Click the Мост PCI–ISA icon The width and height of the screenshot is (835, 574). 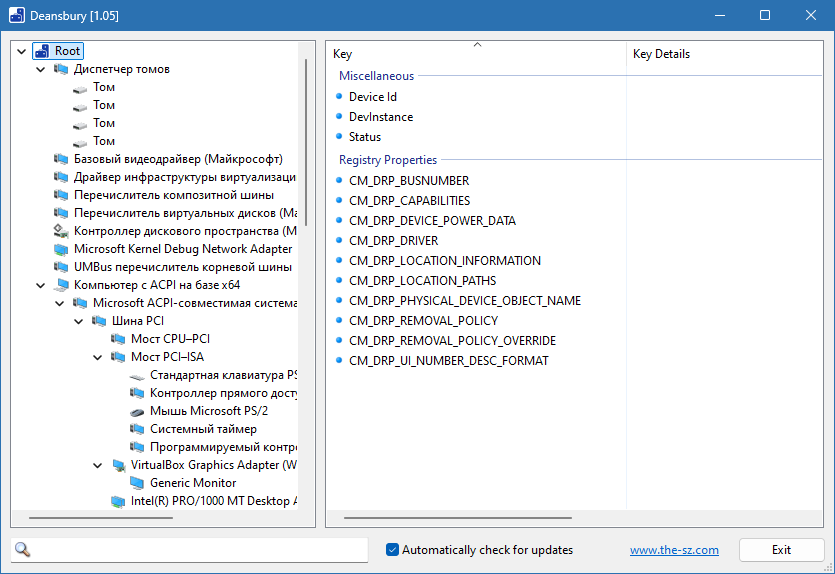pos(118,357)
